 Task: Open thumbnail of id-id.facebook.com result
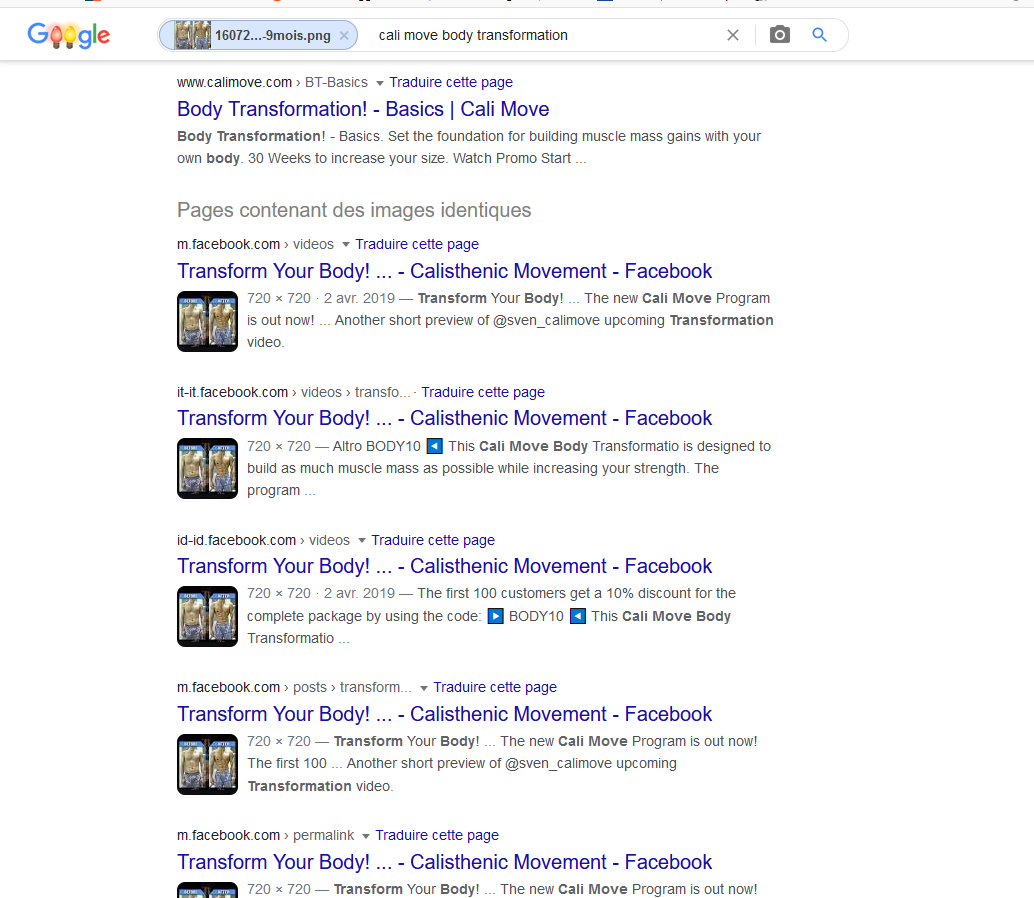click(207, 616)
